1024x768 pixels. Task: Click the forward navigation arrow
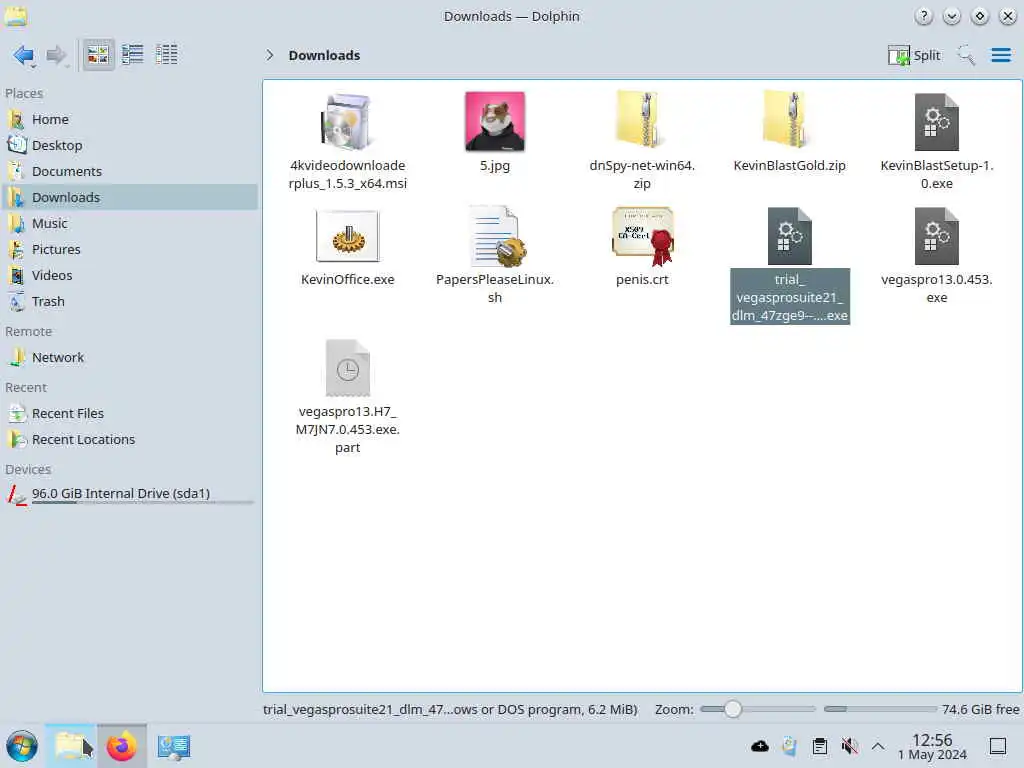[57, 56]
